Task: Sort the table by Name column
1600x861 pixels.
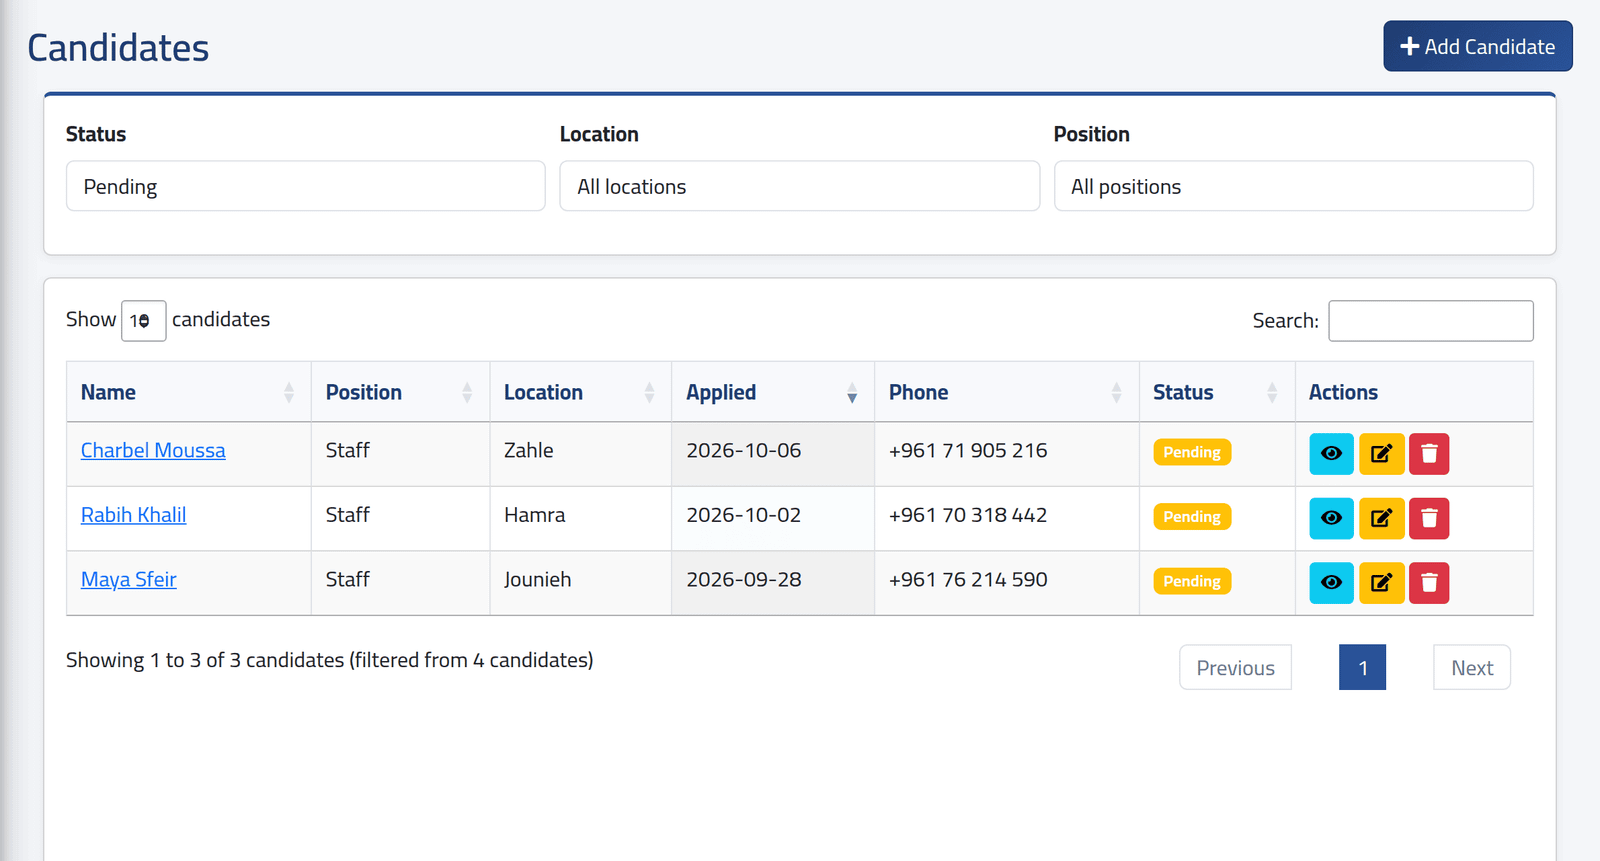Action: pos(188,392)
